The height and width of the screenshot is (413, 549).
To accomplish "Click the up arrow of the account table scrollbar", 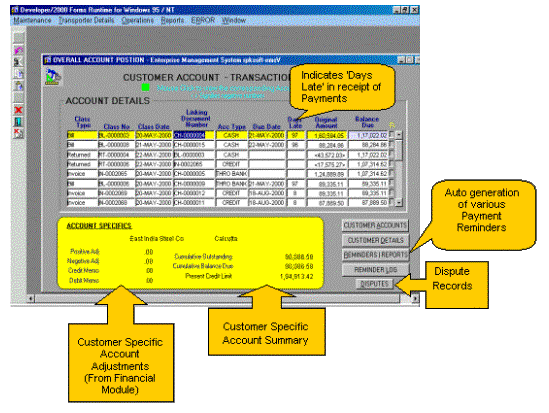I will (399, 135).
